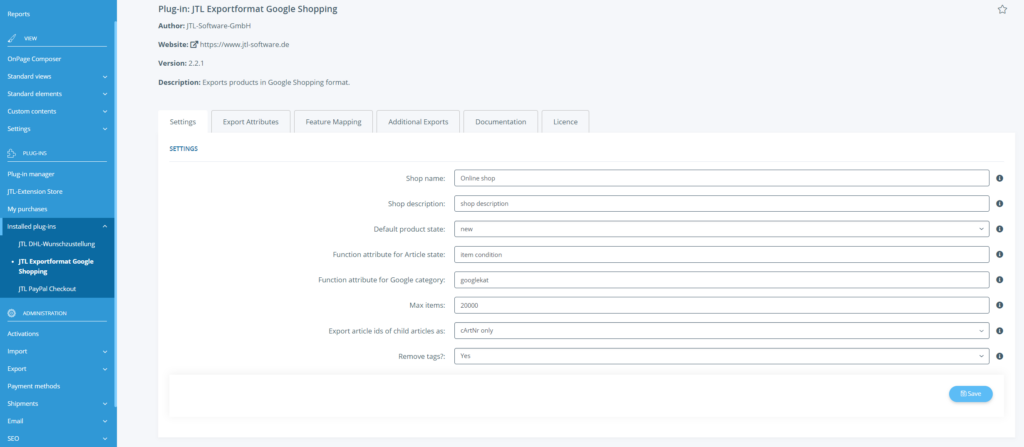Click the sidebar vertical scrollbar
This screenshot has width=1024, height=447.
tap(116, 212)
